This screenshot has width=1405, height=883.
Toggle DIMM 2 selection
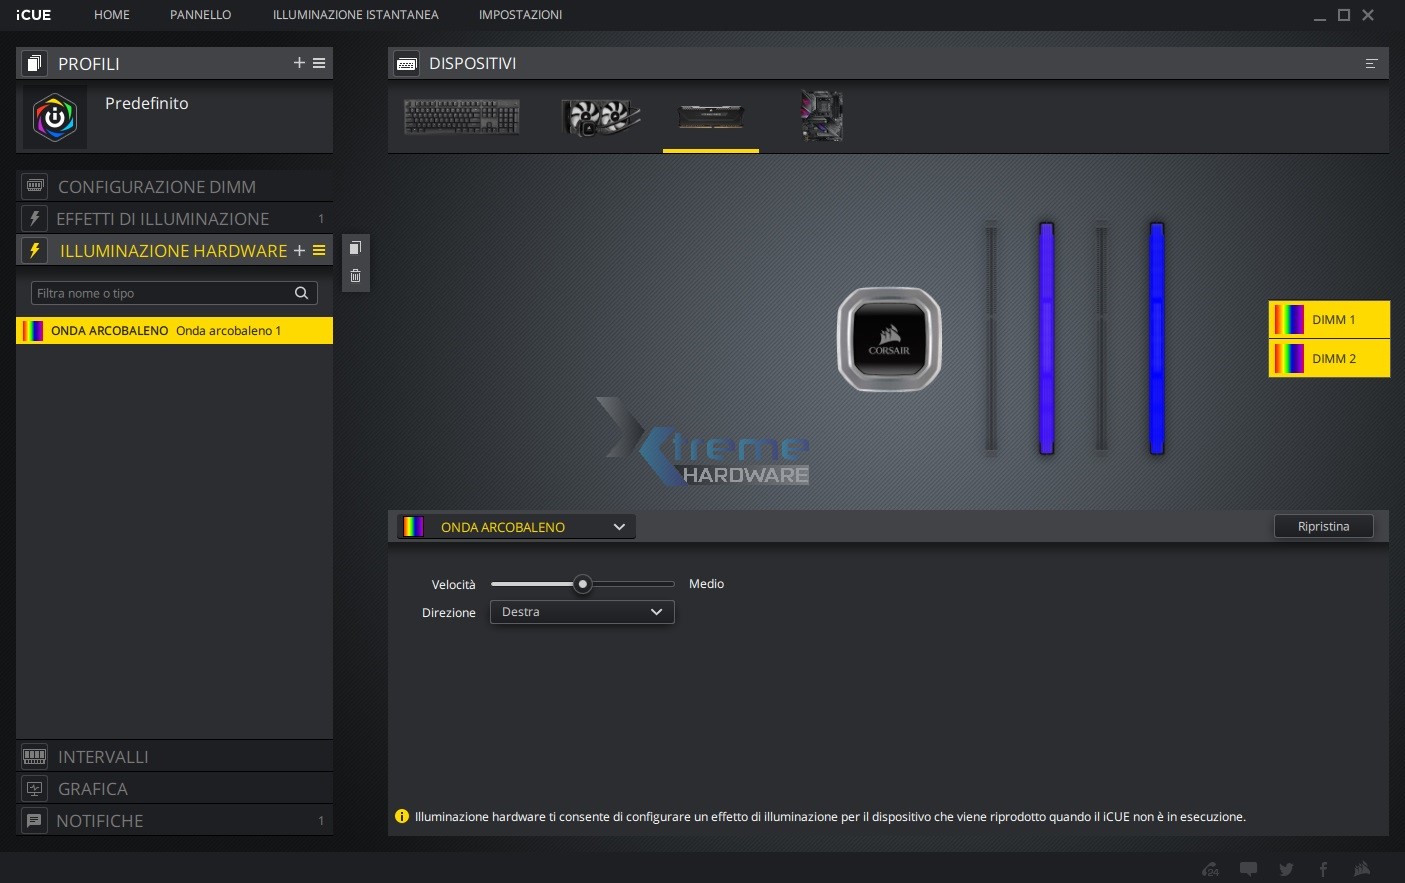pyautogui.click(x=1329, y=359)
